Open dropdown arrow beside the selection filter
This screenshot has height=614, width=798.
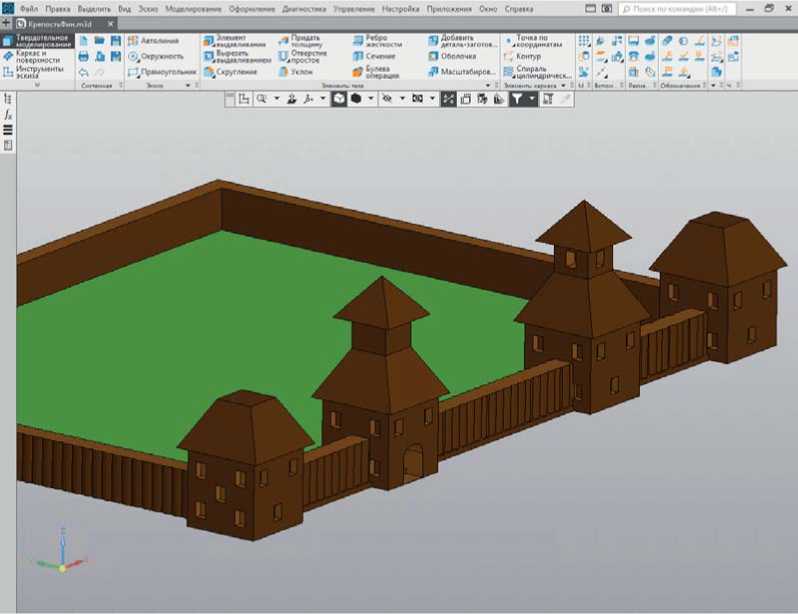tap(532, 99)
